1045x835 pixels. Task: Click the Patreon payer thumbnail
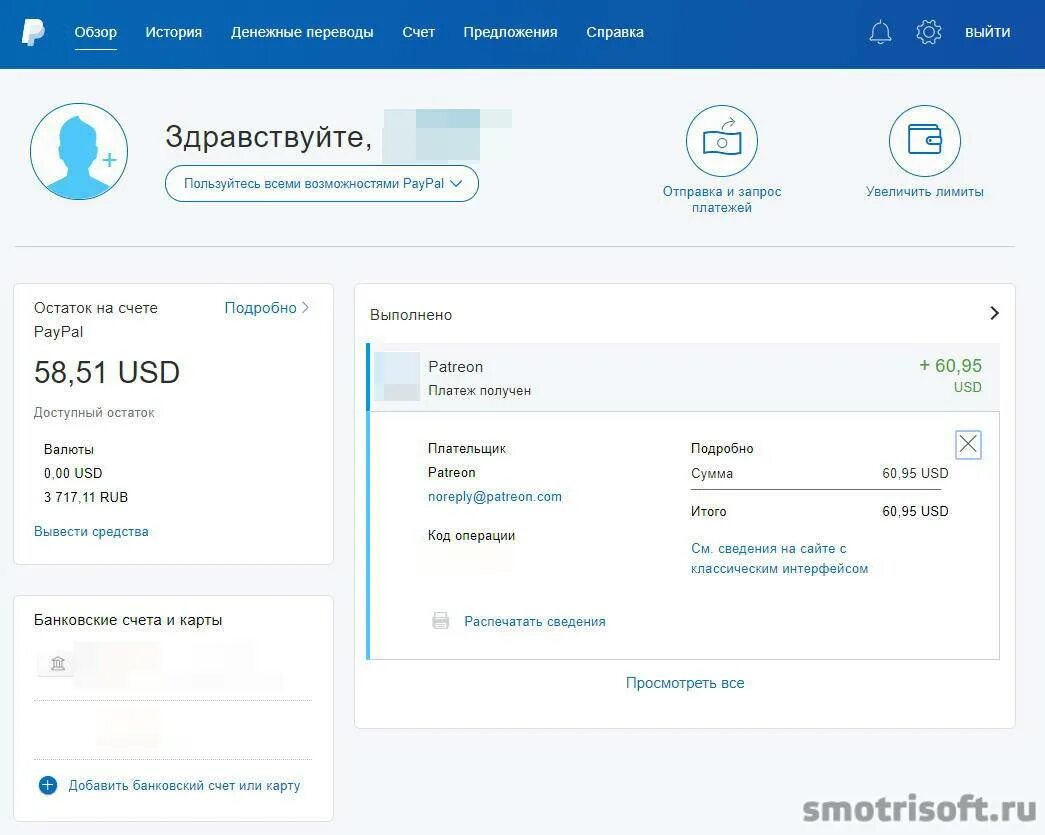coord(397,377)
